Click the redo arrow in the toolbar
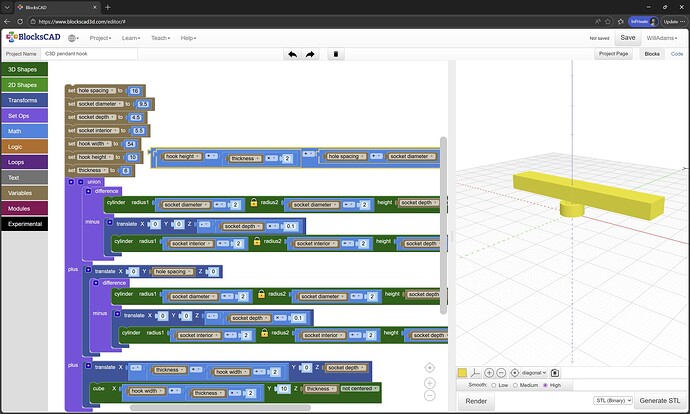Image resolution: width=690 pixels, height=414 pixels. (x=310, y=54)
